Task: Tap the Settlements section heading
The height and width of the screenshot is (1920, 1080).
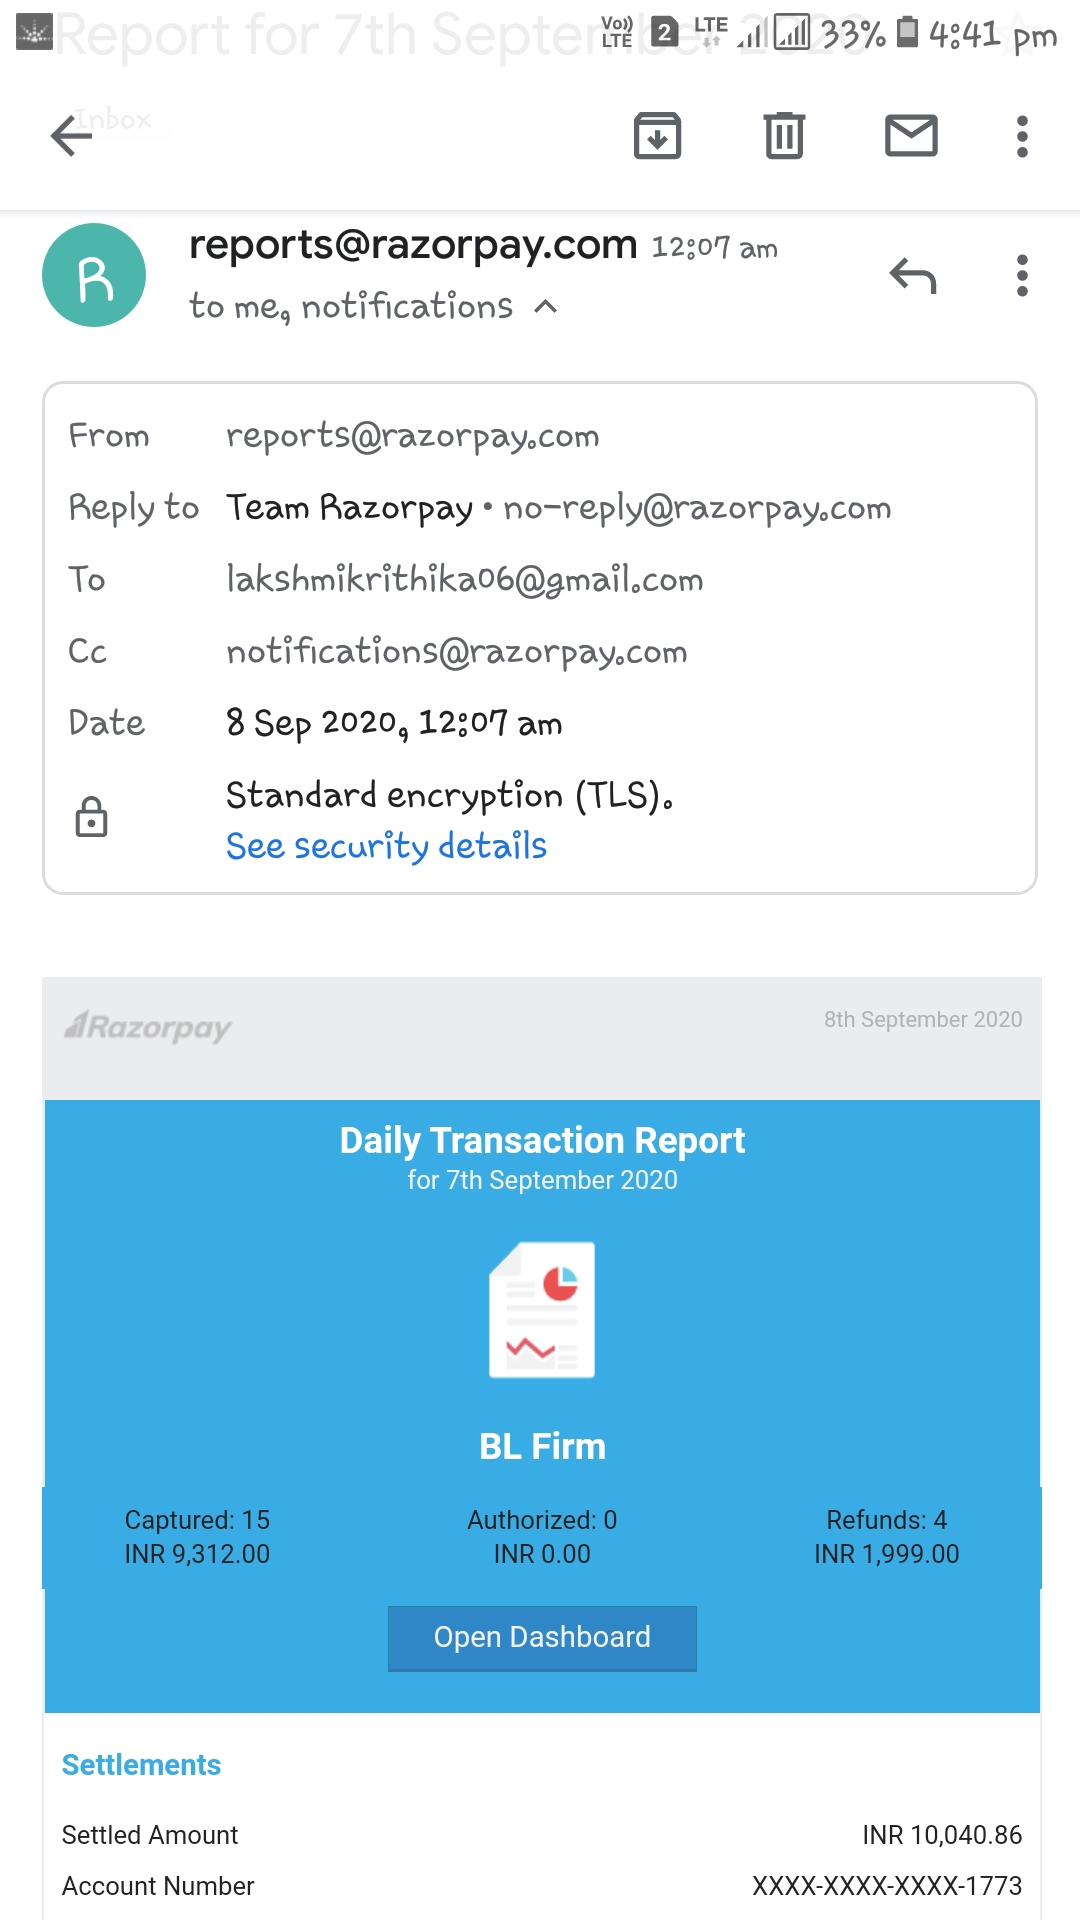Action: [141, 1765]
